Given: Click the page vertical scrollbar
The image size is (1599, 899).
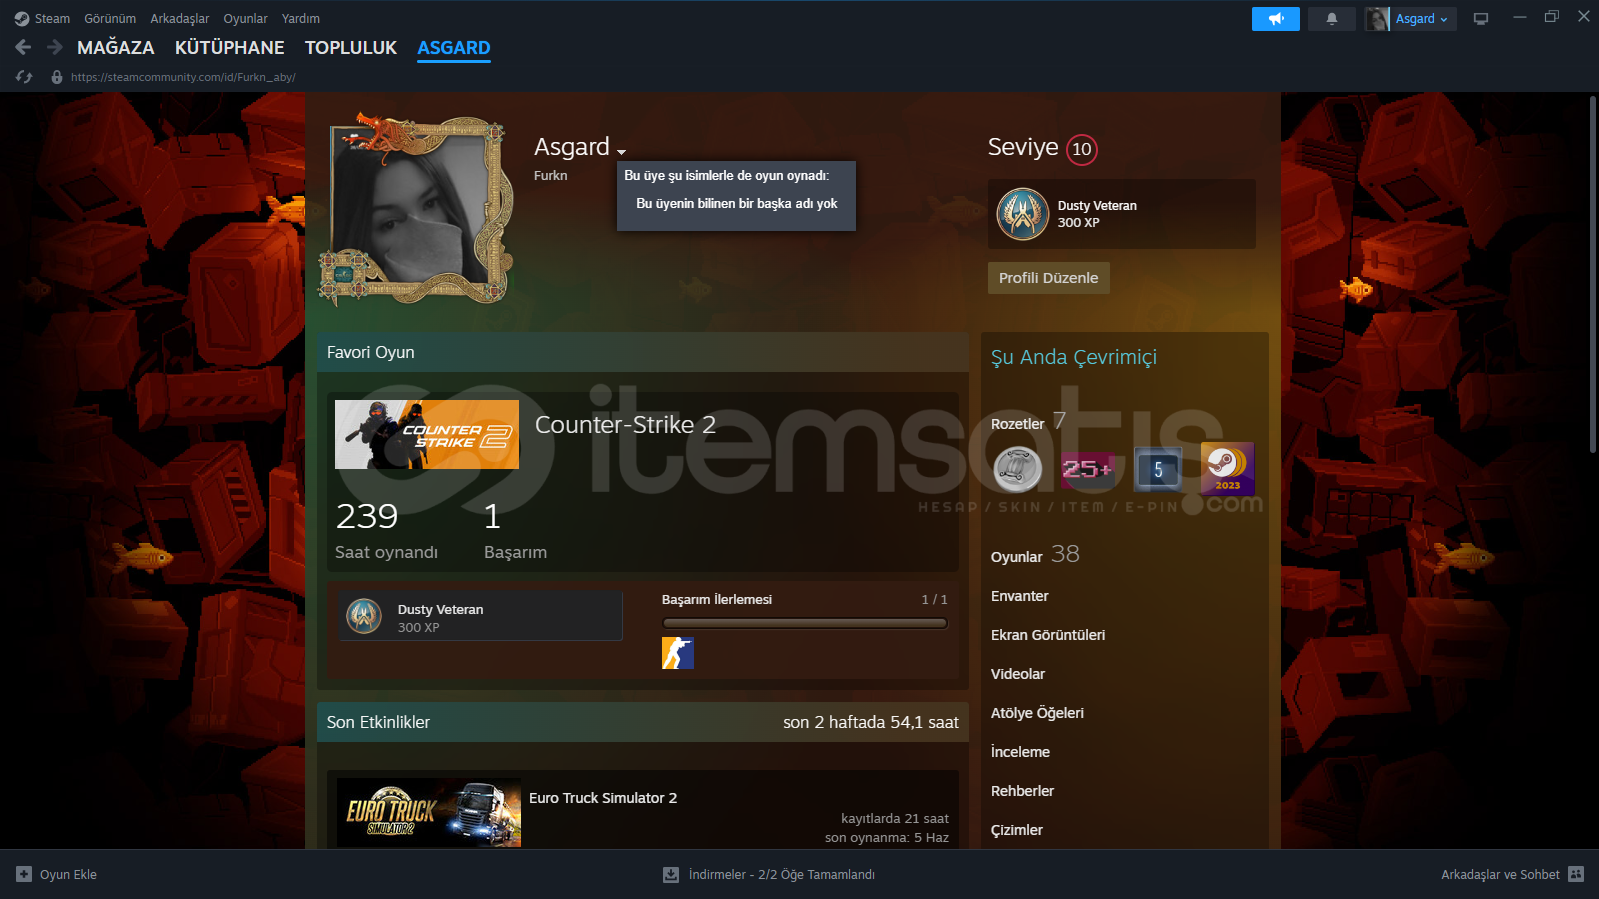Looking at the screenshot, I should [x=1592, y=276].
